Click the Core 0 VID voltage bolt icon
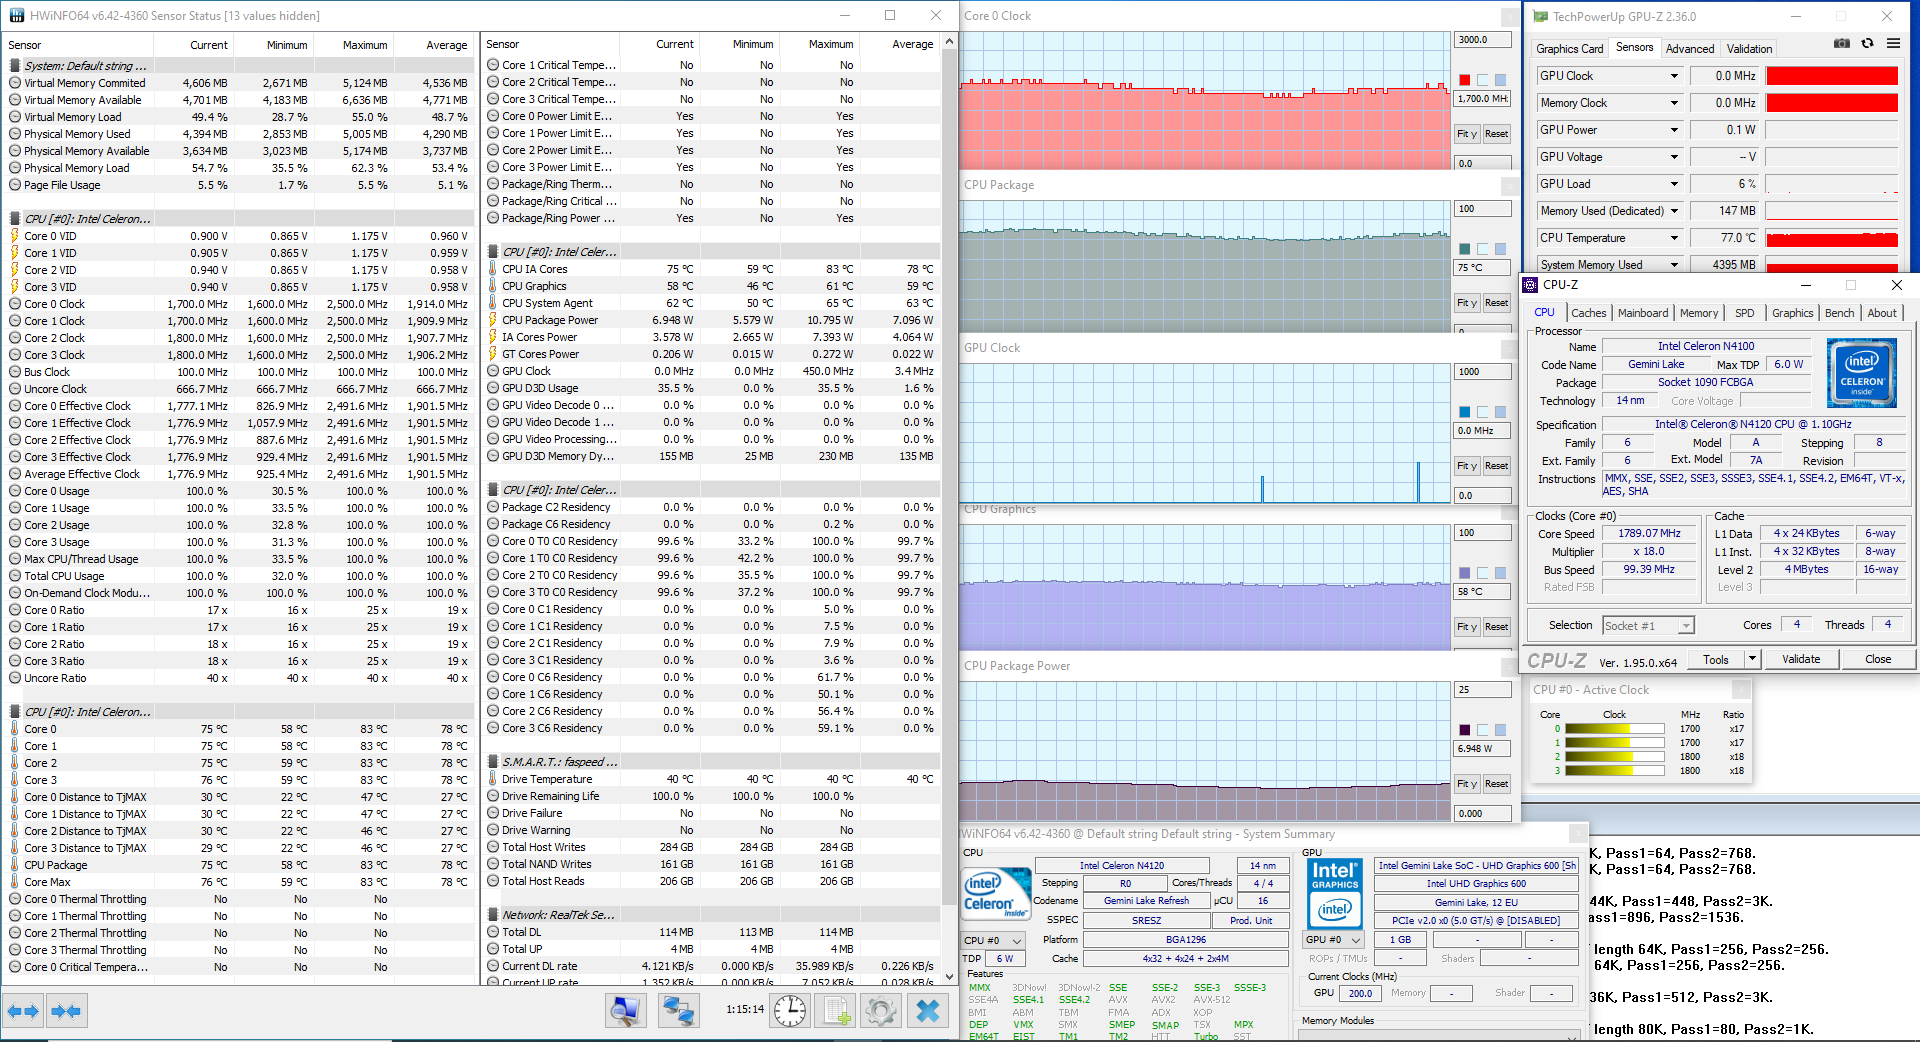The image size is (1920, 1042). pyautogui.click(x=15, y=236)
